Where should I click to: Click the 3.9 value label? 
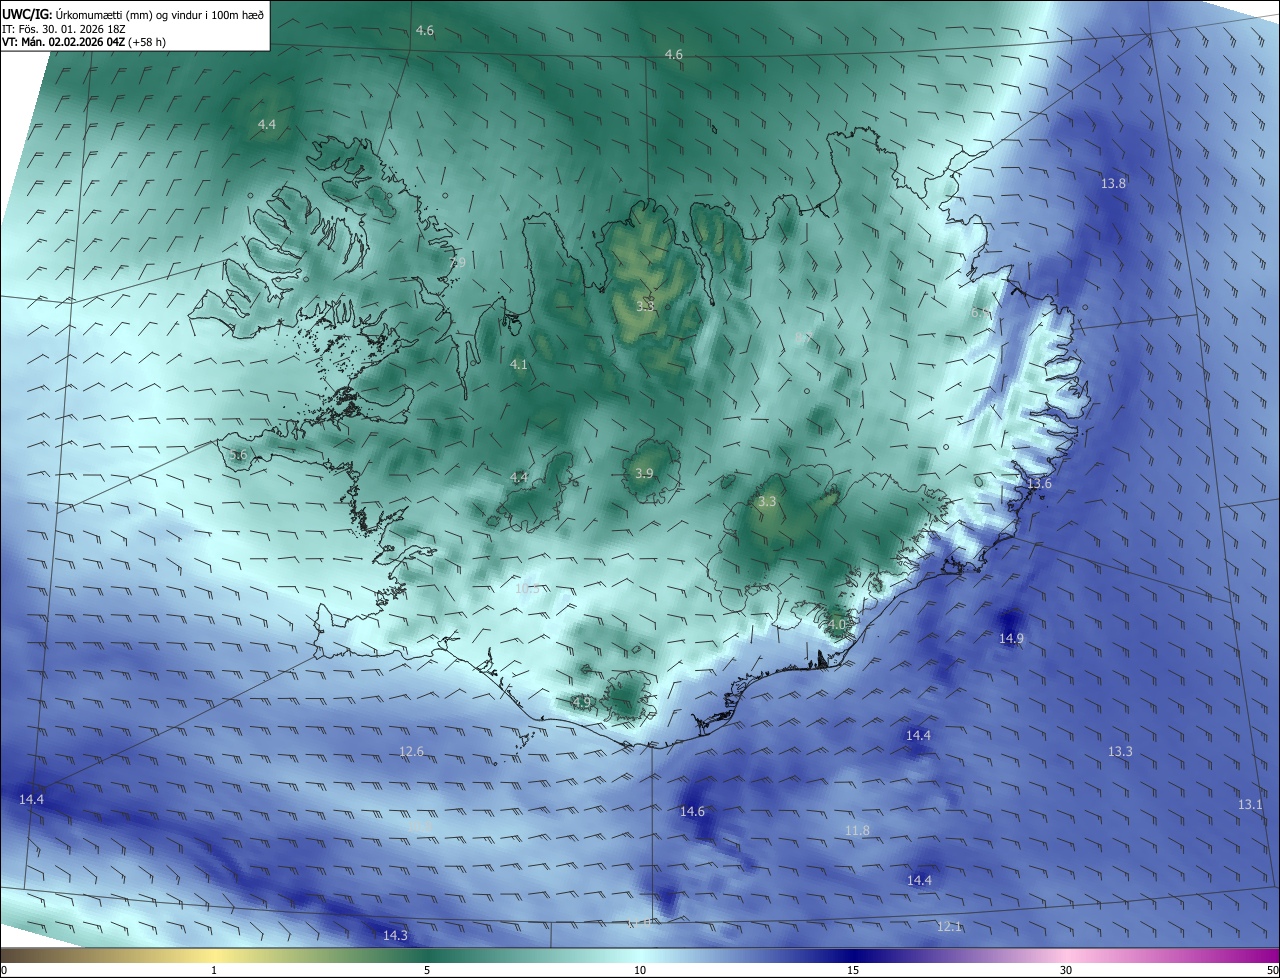pyautogui.click(x=644, y=474)
